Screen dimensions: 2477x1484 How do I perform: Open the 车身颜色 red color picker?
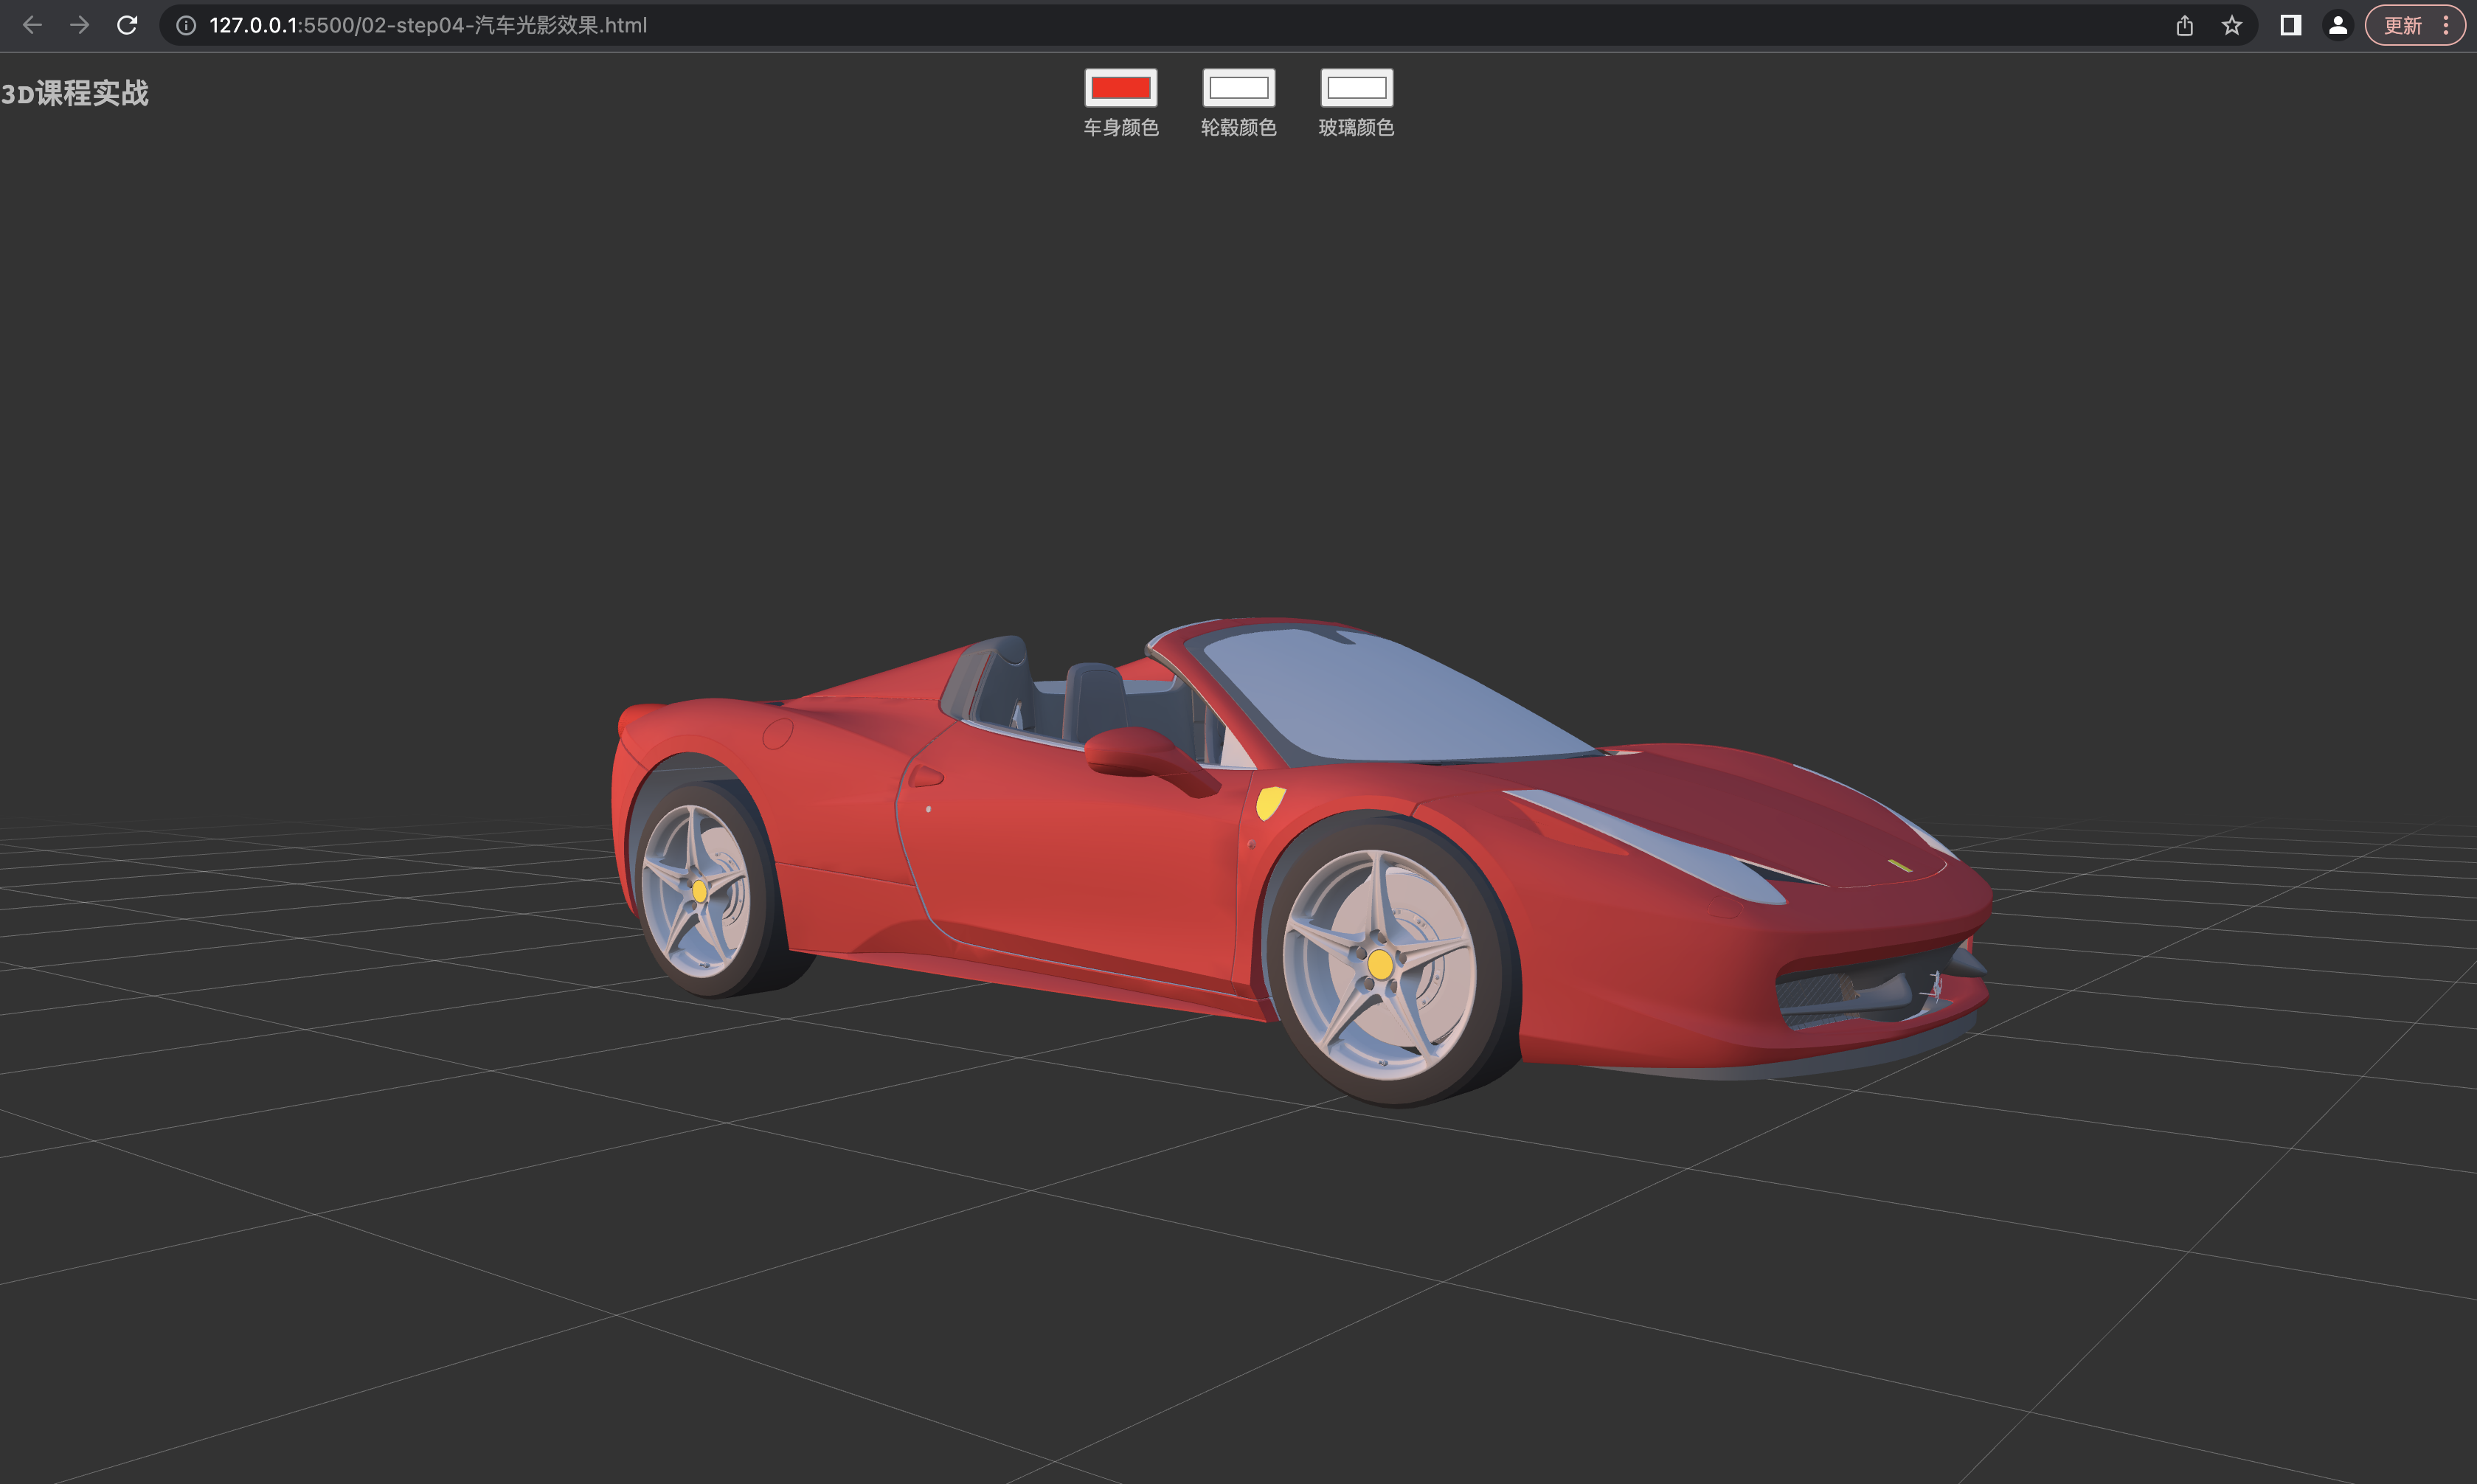[1120, 88]
